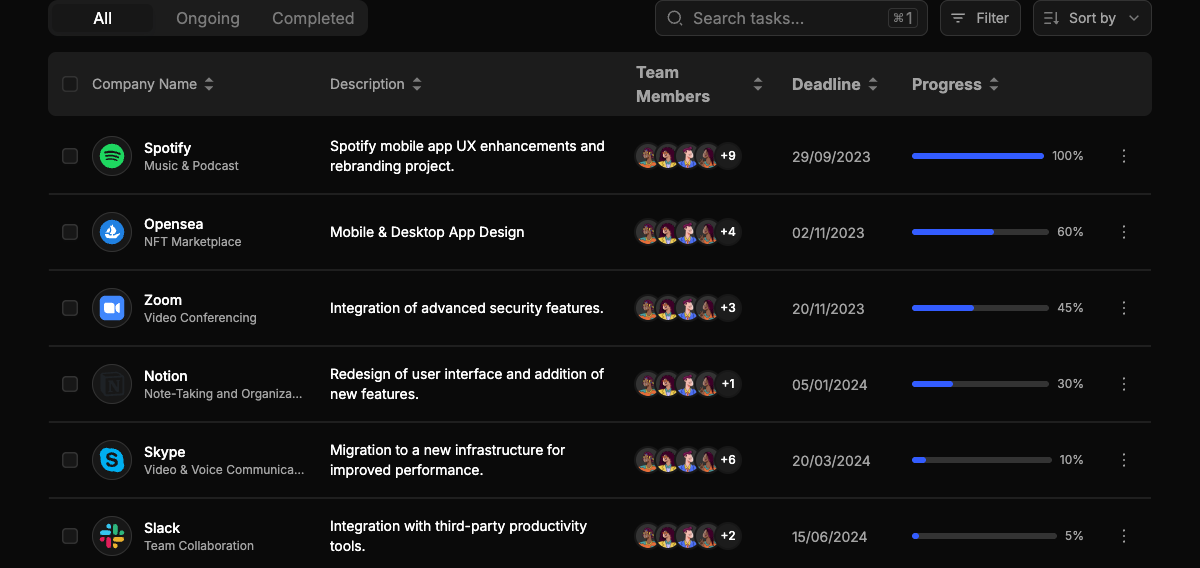Click 'Mobile & Desktop App Design' description
Image resolution: width=1200 pixels, height=568 pixels.
427,232
